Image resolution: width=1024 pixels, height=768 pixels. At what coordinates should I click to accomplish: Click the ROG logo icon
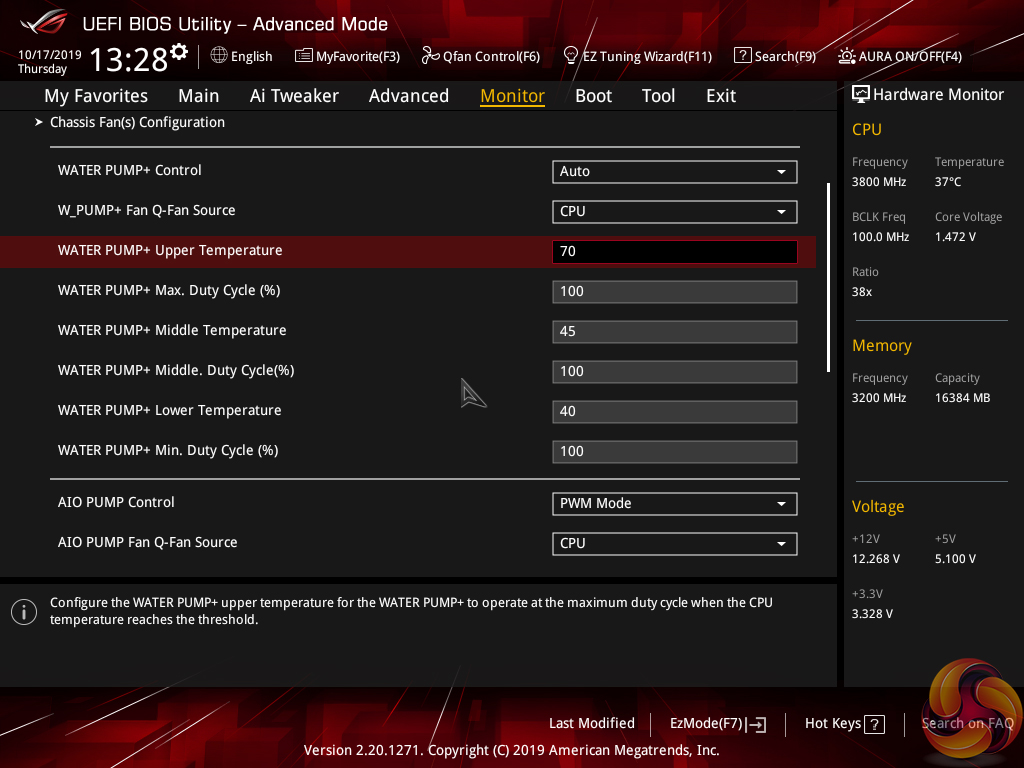pos(44,22)
